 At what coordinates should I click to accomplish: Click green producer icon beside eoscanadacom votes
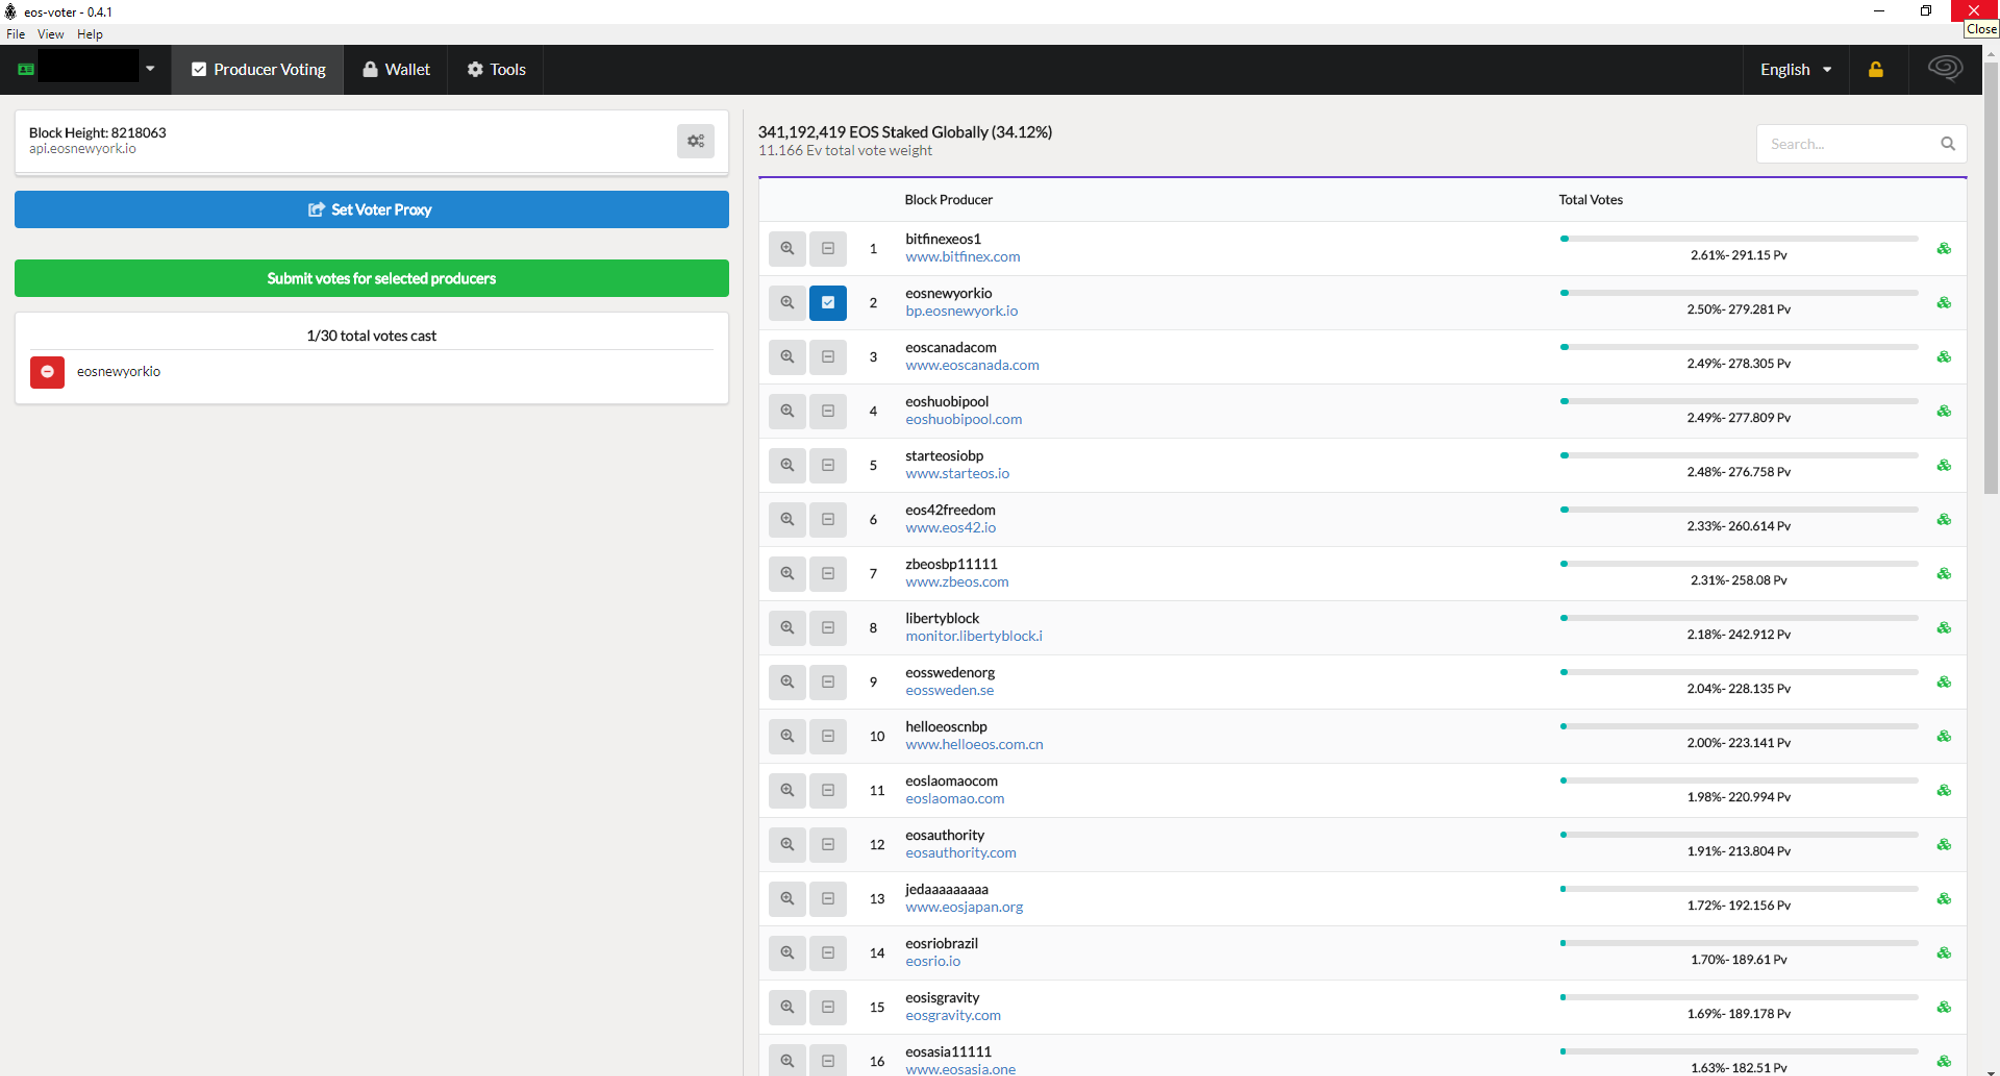1944,357
